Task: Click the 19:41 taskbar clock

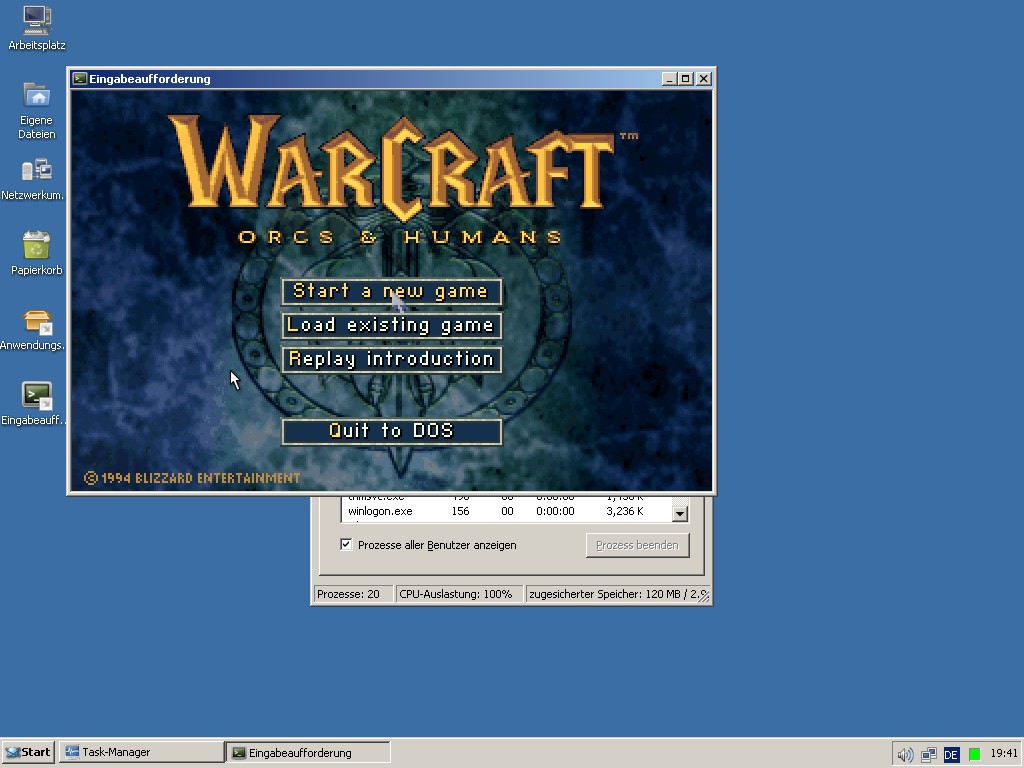Action: [x=1004, y=754]
